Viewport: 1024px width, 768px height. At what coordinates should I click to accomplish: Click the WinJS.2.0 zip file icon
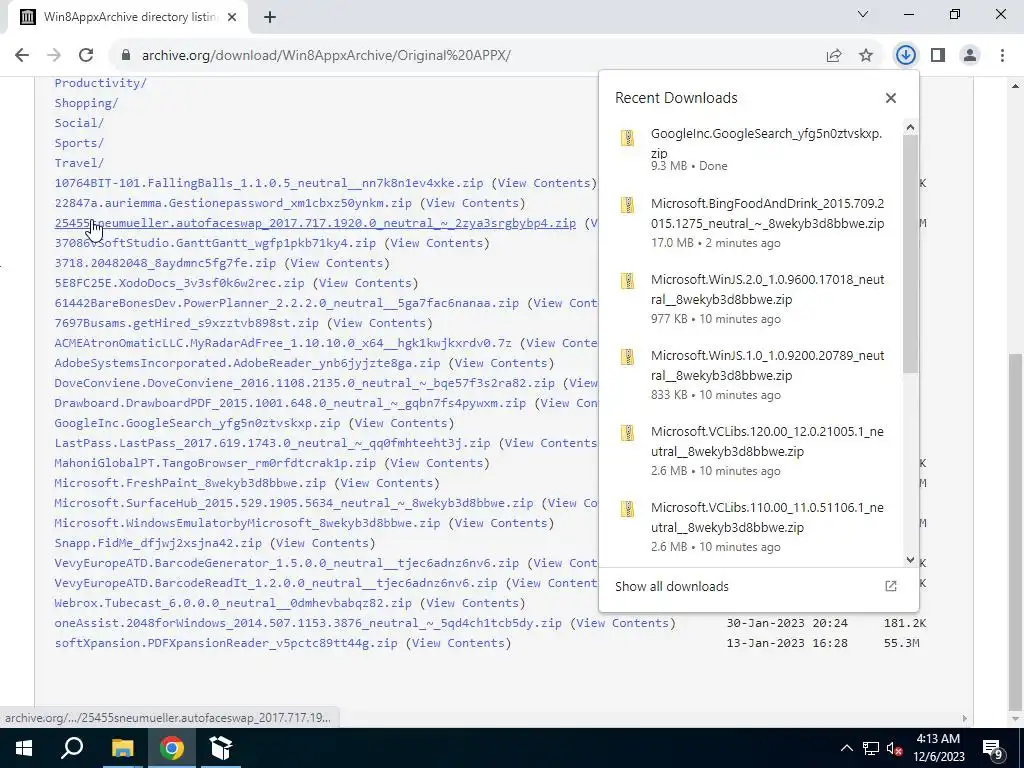coord(628,281)
